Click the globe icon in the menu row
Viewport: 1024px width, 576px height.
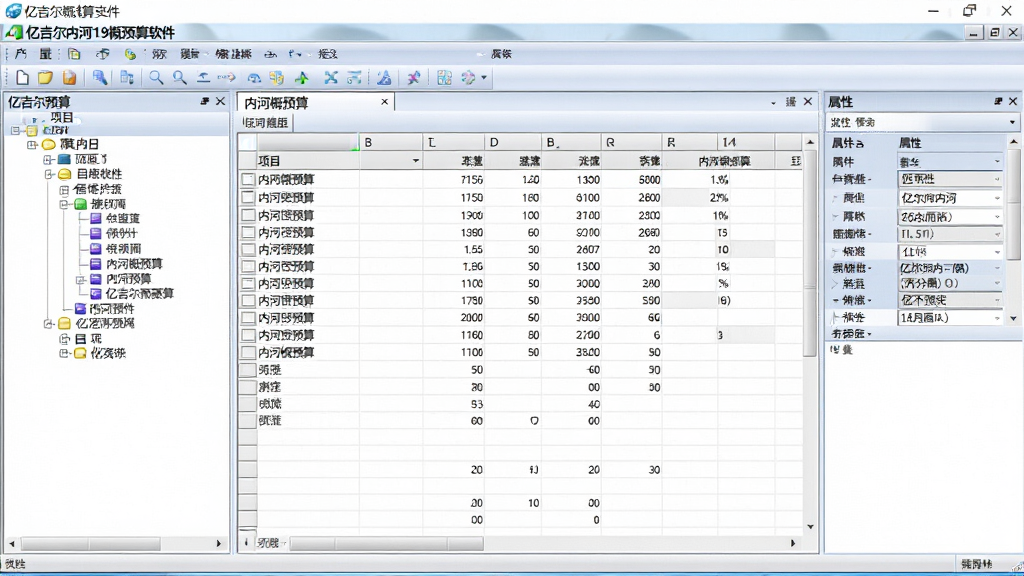[131, 54]
